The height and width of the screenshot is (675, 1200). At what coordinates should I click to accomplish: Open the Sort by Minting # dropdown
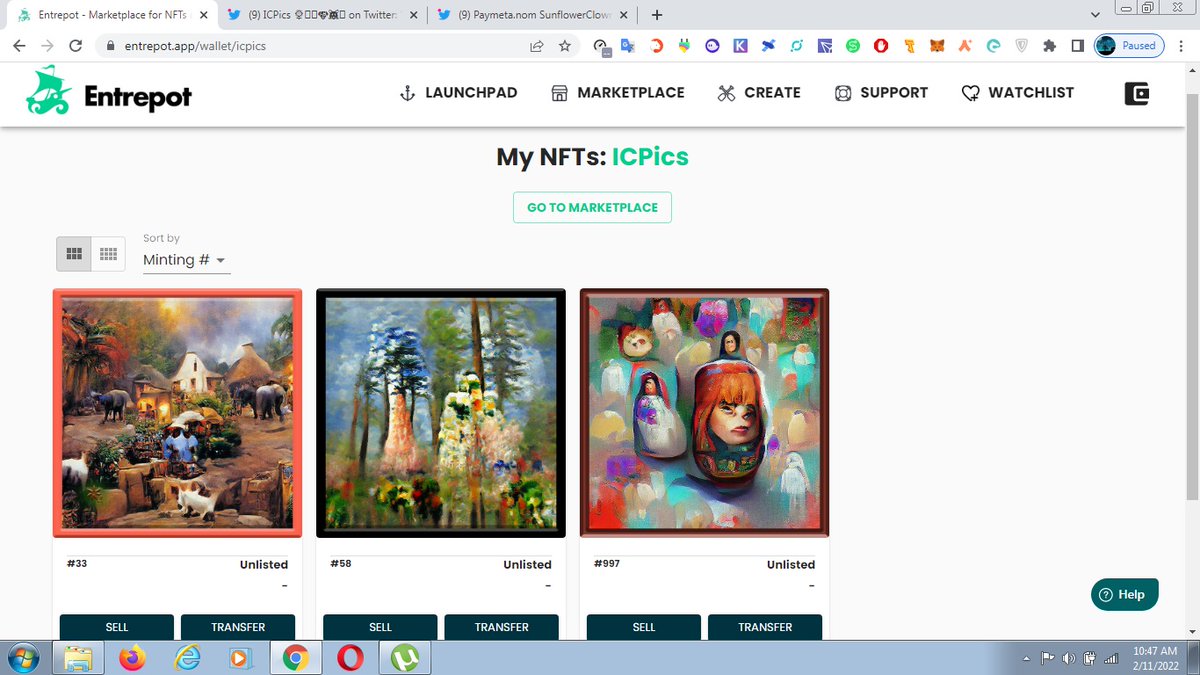click(186, 260)
